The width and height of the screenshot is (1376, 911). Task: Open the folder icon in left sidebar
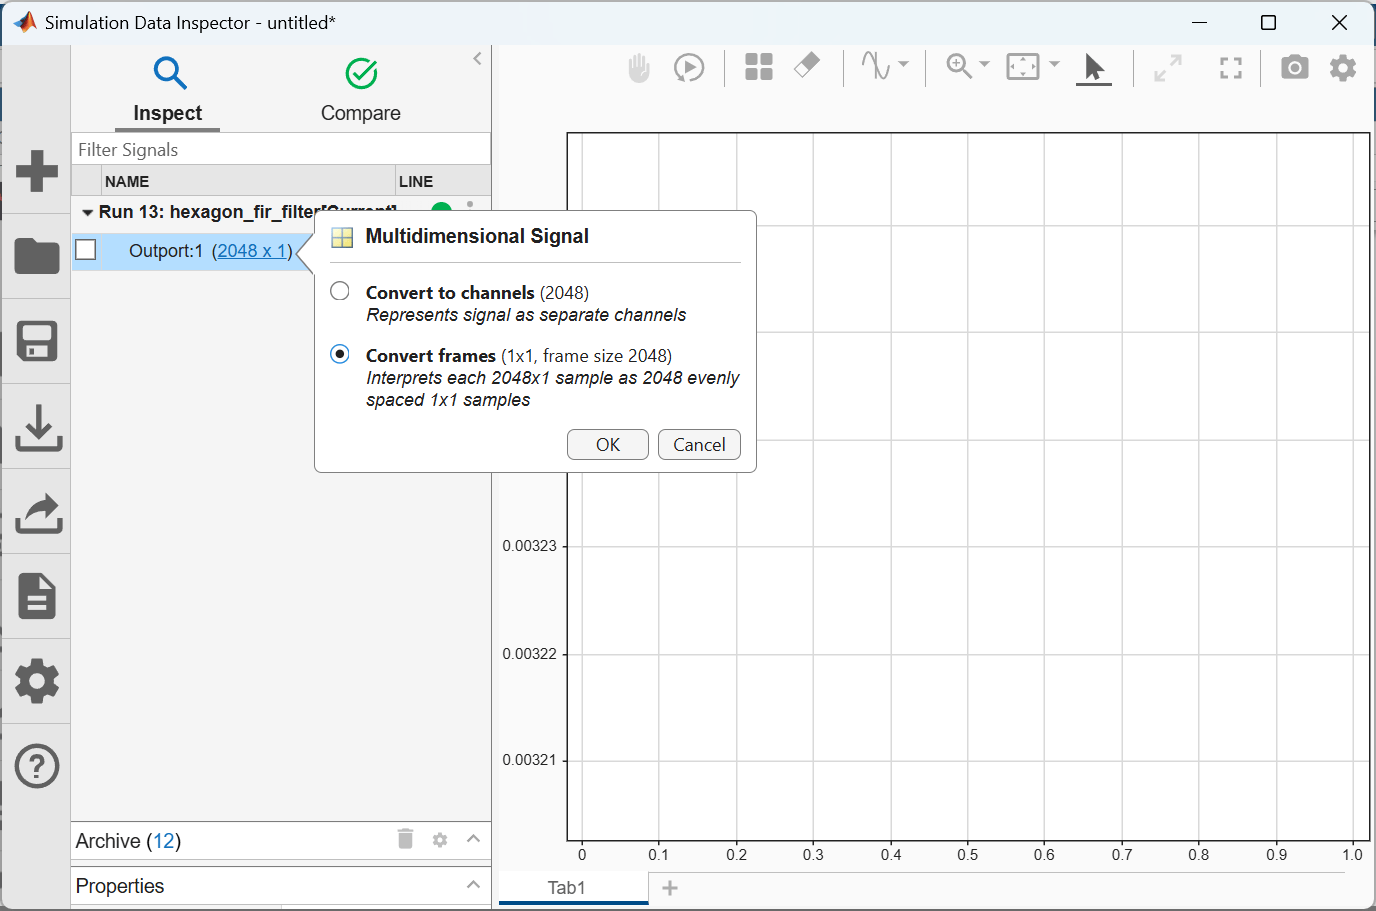point(37,256)
